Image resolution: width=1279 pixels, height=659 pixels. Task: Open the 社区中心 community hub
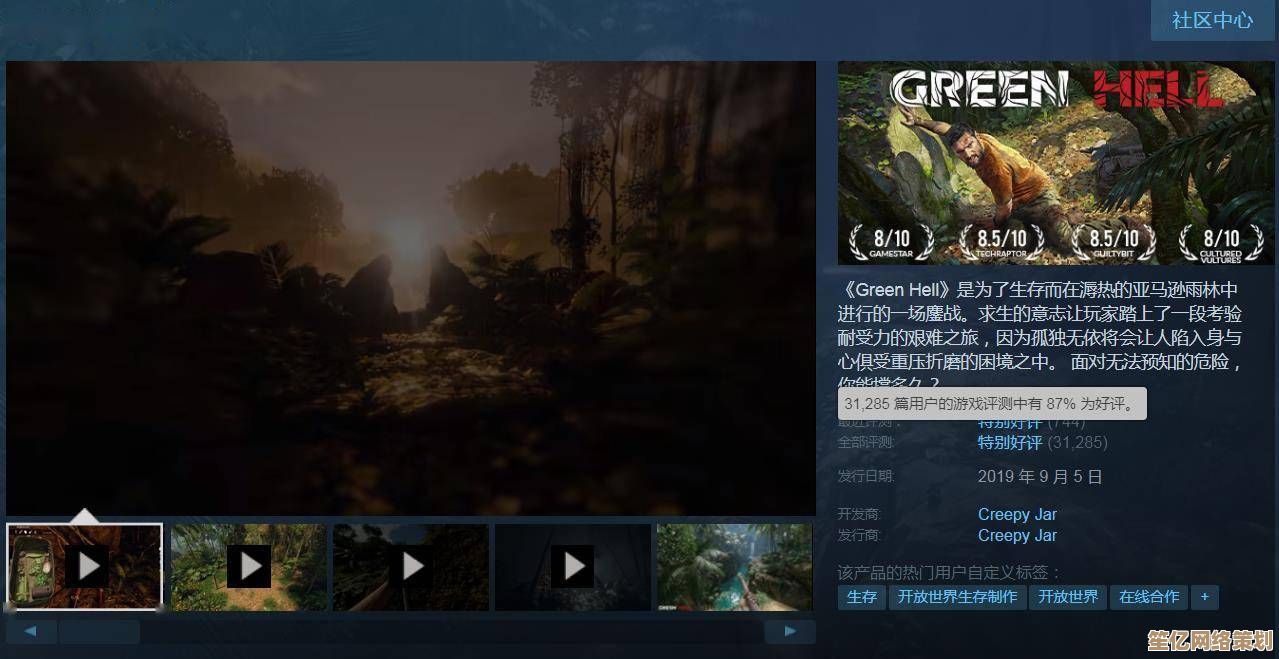(x=1212, y=21)
